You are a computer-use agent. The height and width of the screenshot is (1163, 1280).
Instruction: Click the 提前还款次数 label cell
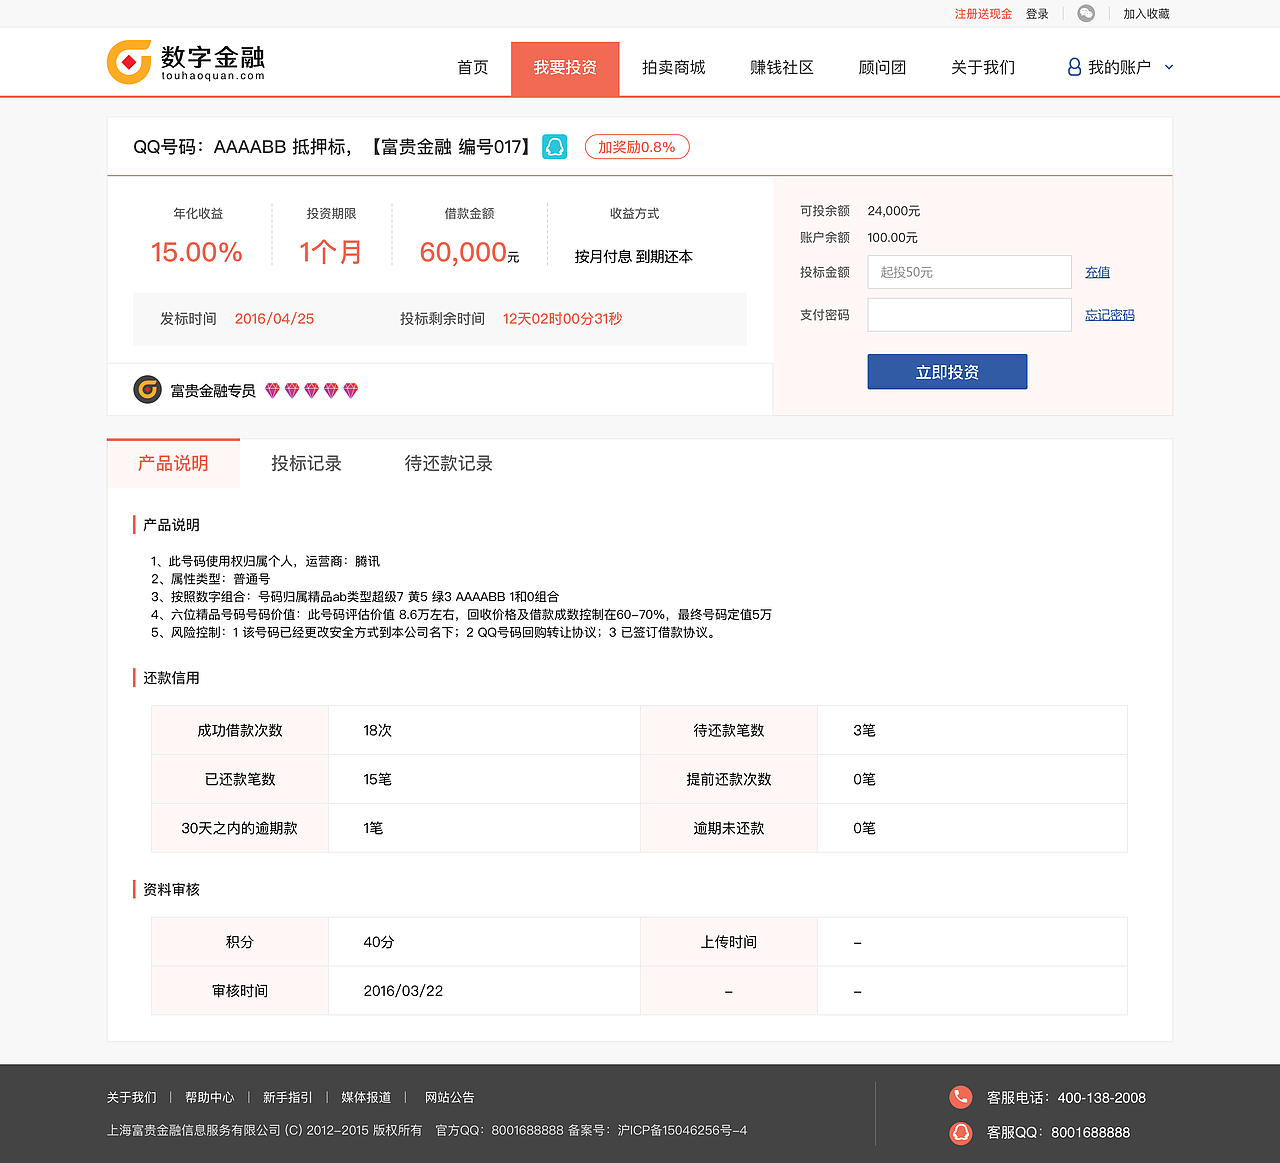[x=729, y=780]
